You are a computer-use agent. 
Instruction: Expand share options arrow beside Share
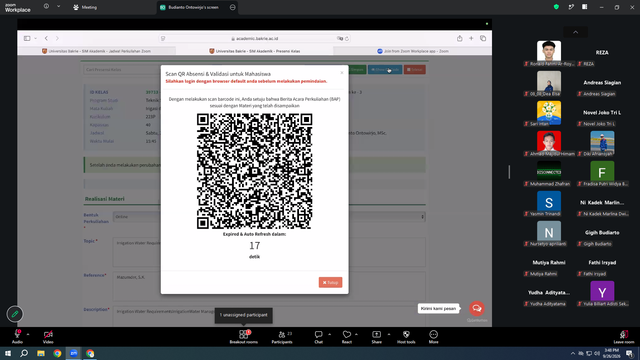[389, 334]
